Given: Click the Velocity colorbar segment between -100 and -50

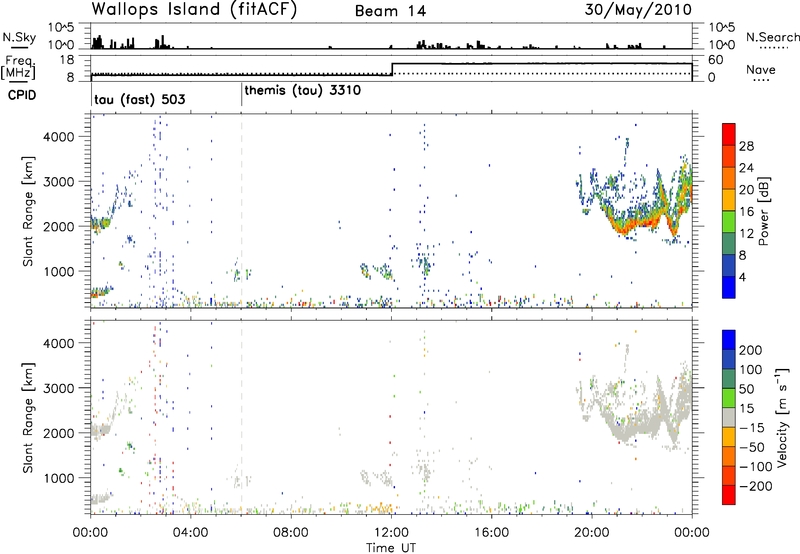Looking at the screenshot, I should click(x=729, y=456).
